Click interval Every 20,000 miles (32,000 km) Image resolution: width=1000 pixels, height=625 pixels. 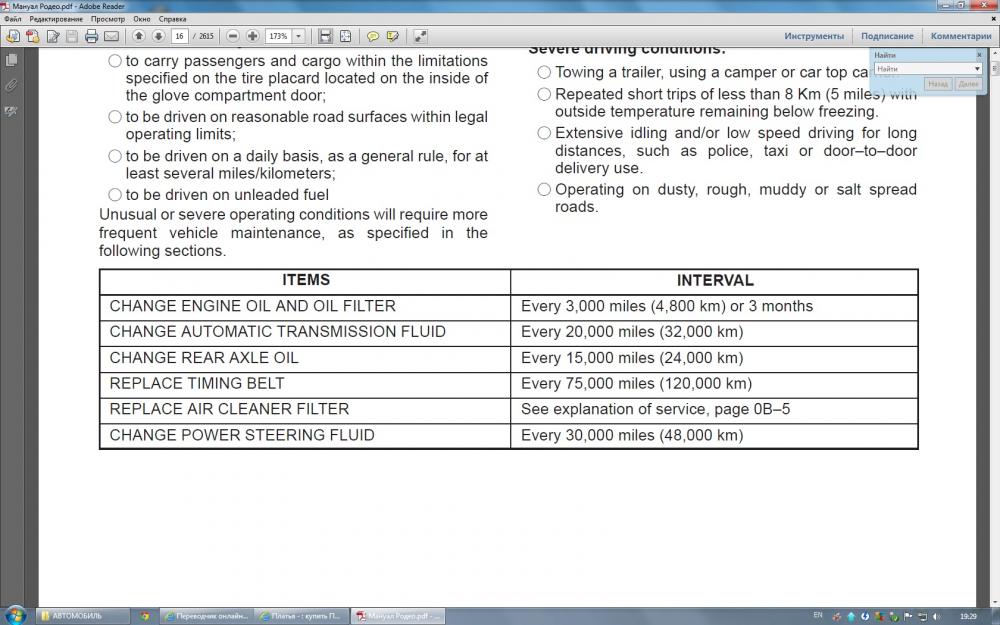click(632, 332)
